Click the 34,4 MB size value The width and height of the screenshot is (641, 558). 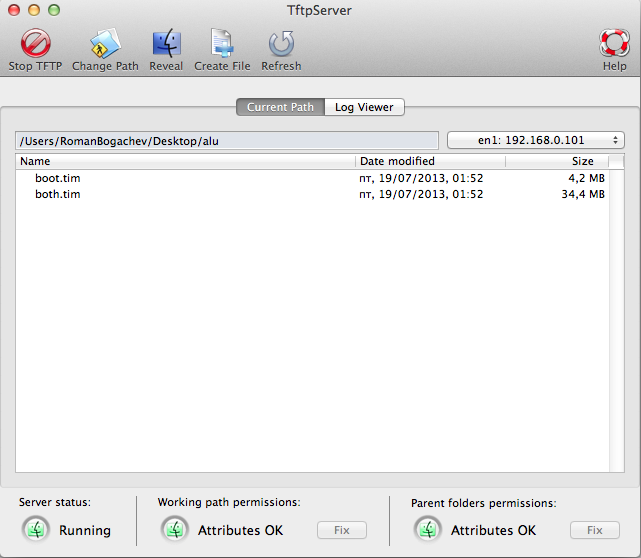coord(583,194)
